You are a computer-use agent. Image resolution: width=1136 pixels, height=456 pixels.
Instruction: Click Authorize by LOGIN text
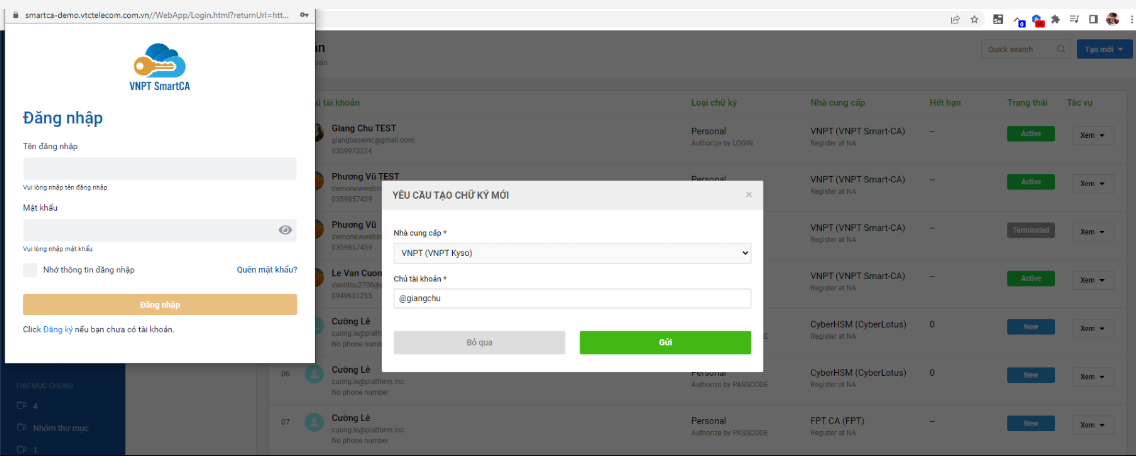pyautogui.click(x=722, y=143)
